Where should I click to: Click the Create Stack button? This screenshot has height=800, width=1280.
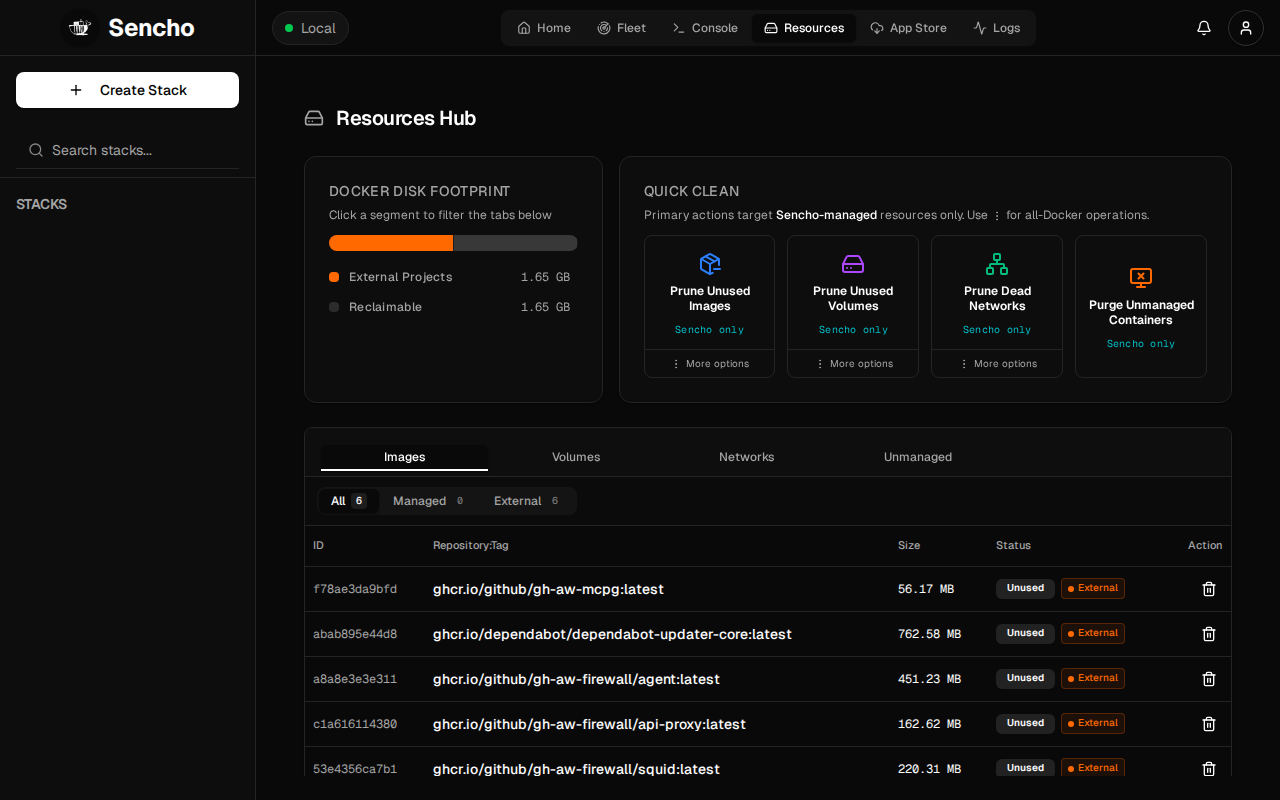pos(127,90)
